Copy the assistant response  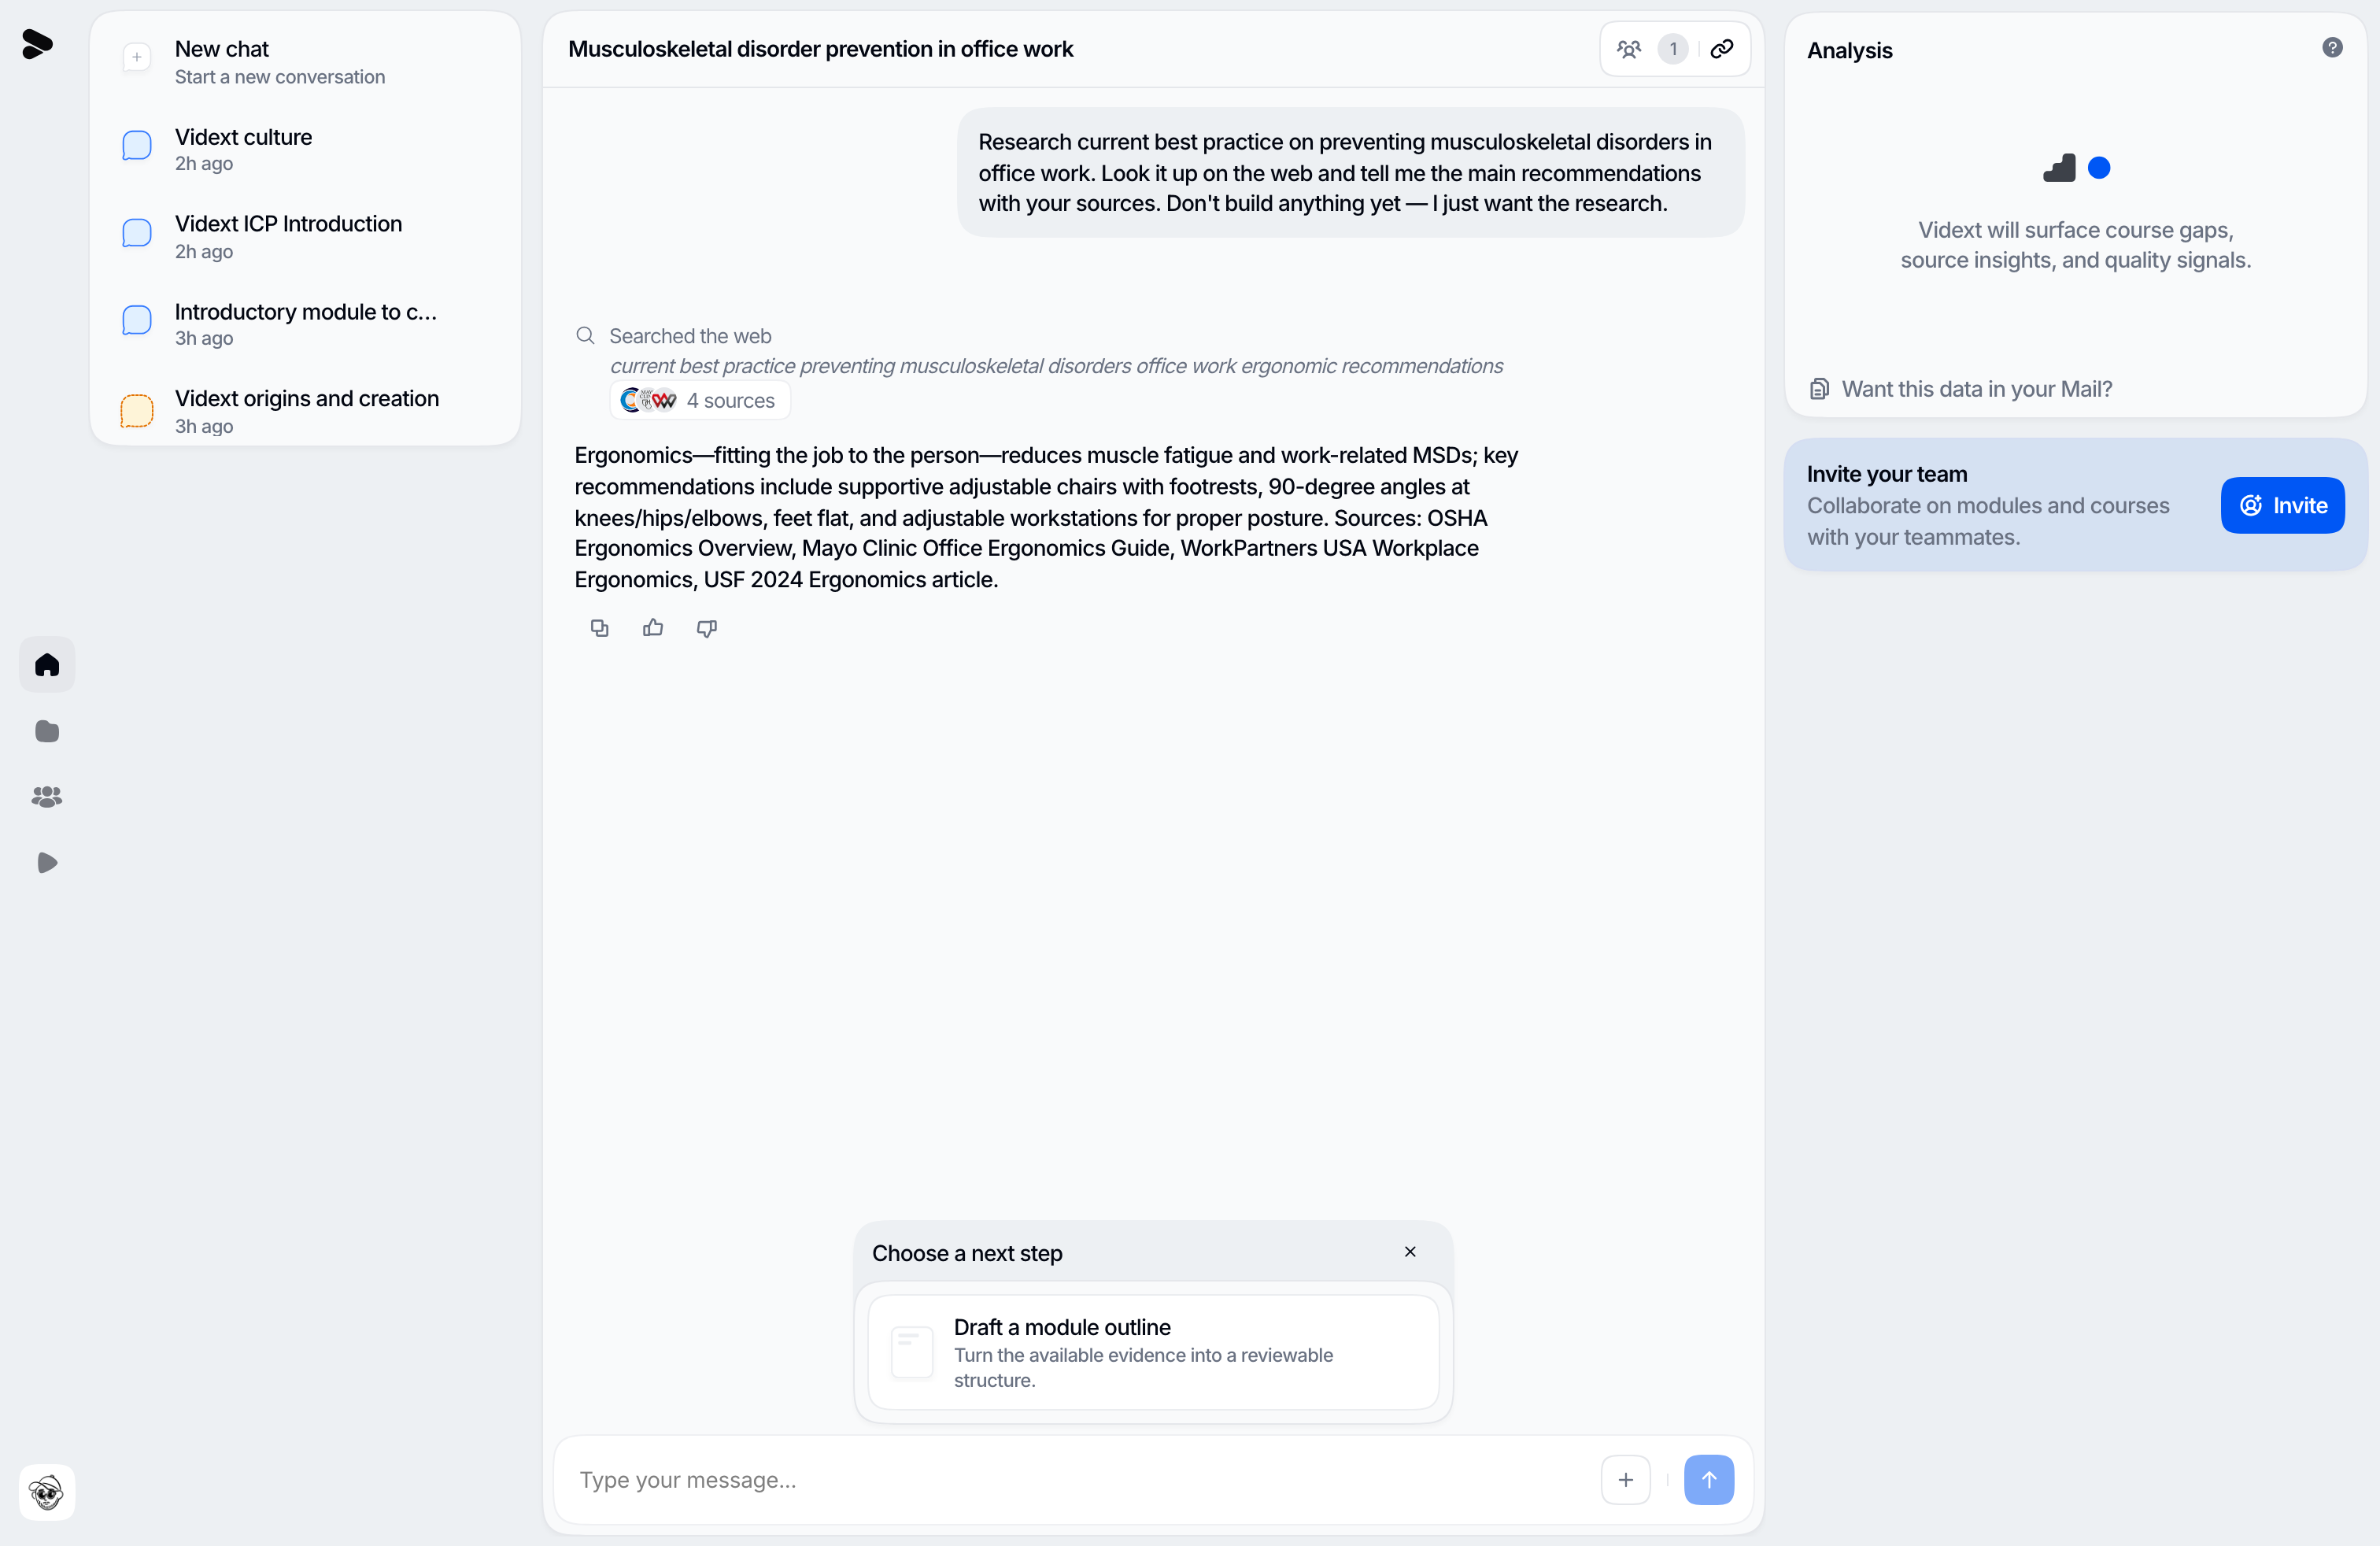point(599,628)
